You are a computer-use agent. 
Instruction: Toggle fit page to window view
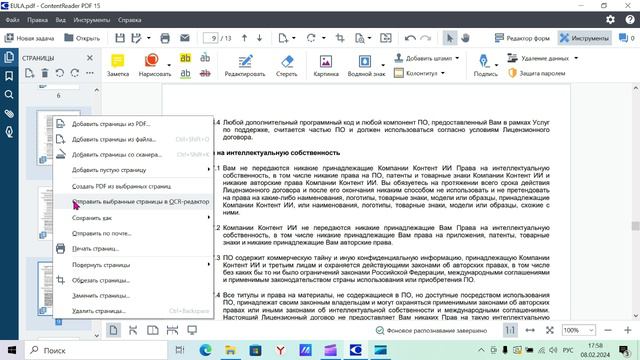click(x=549, y=330)
